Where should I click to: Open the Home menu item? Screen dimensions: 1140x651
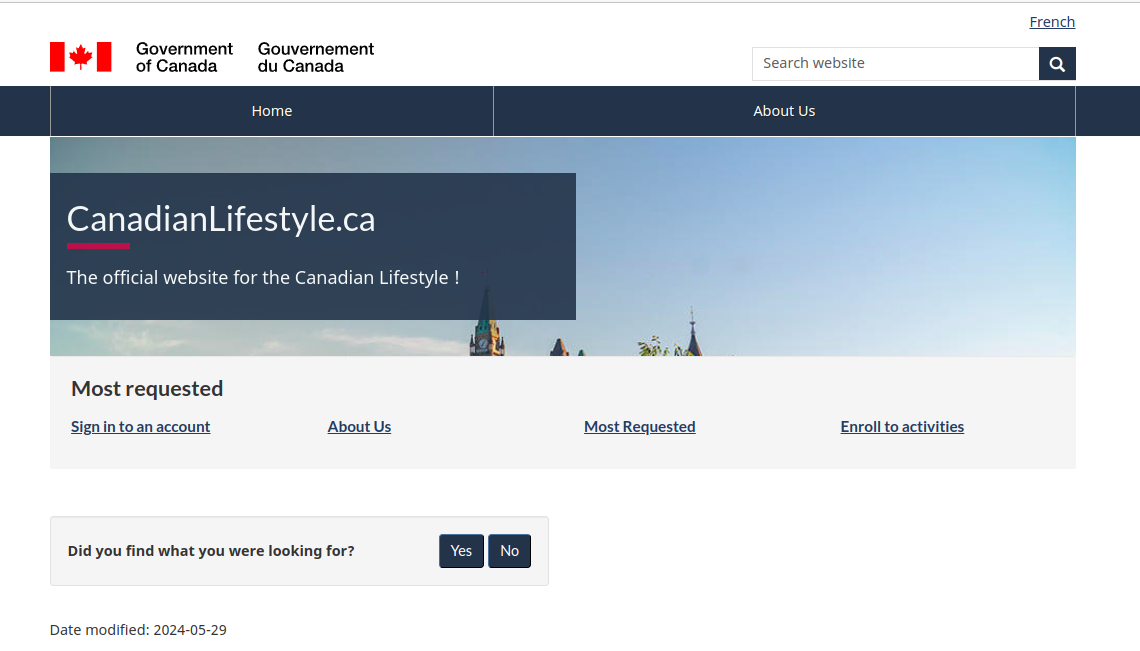(272, 111)
